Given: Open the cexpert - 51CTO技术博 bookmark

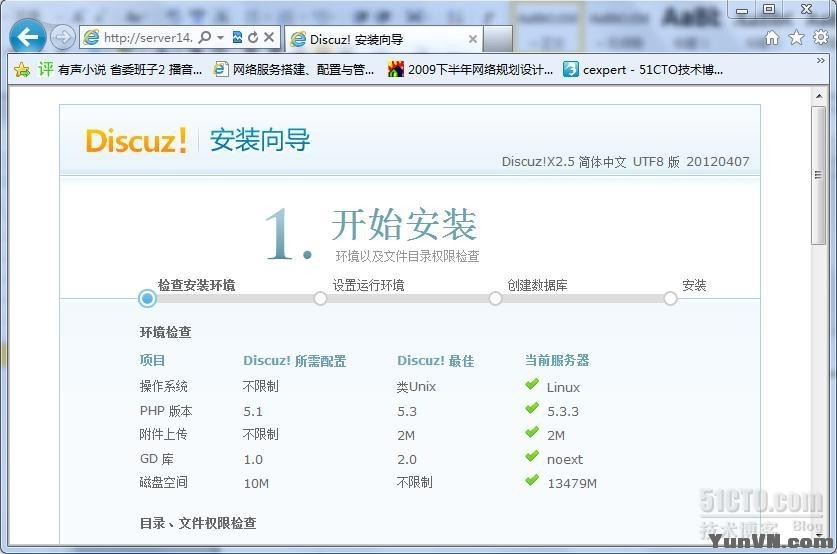Looking at the screenshot, I should [643, 69].
